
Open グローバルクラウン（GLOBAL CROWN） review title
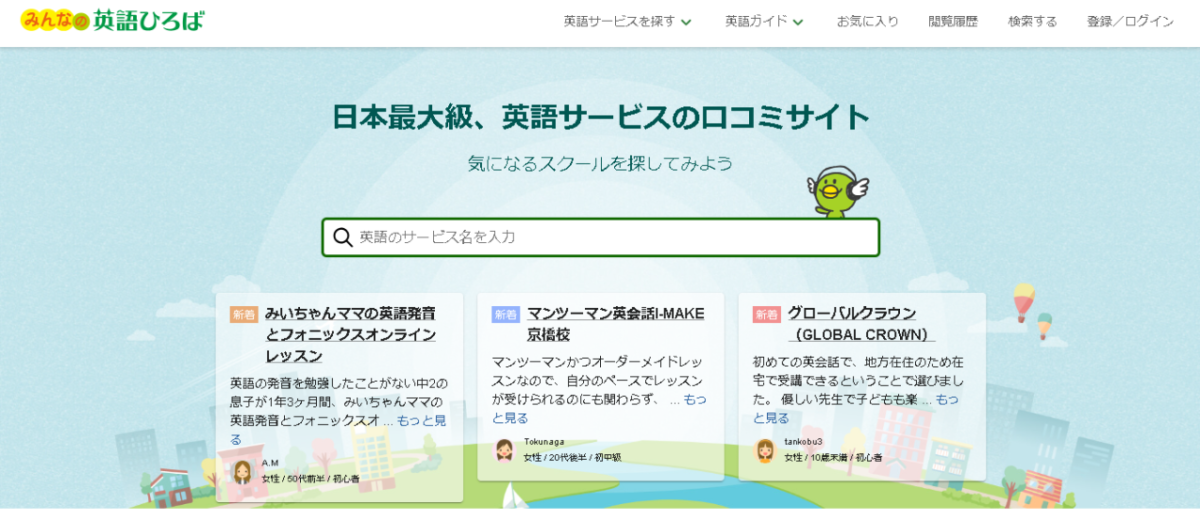(861, 323)
